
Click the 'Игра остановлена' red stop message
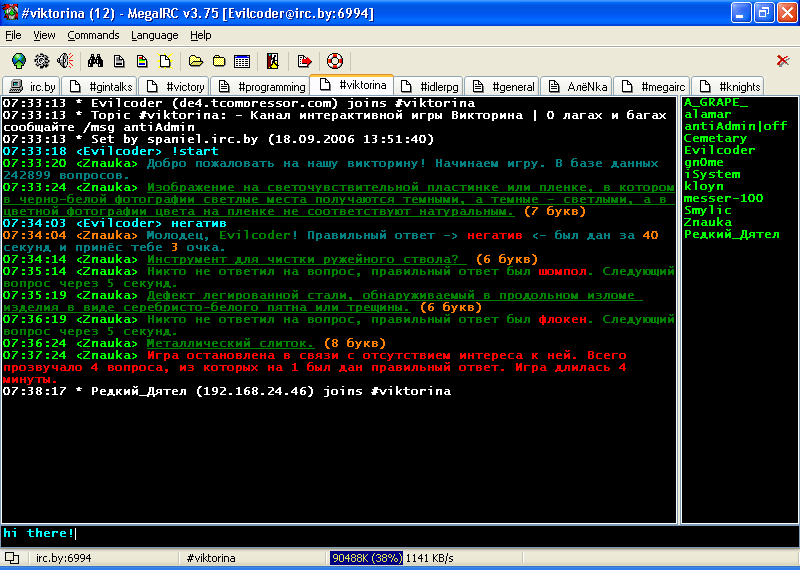(x=314, y=367)
